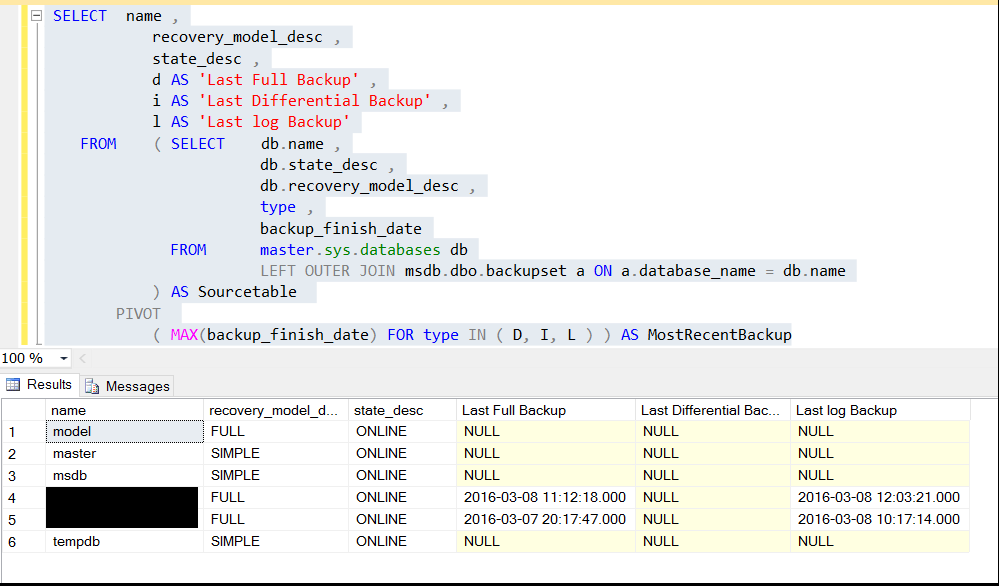This screenshot has height=586, width=999.
Task: Select the recovery_model_desc column header
Action: [275, 410]
